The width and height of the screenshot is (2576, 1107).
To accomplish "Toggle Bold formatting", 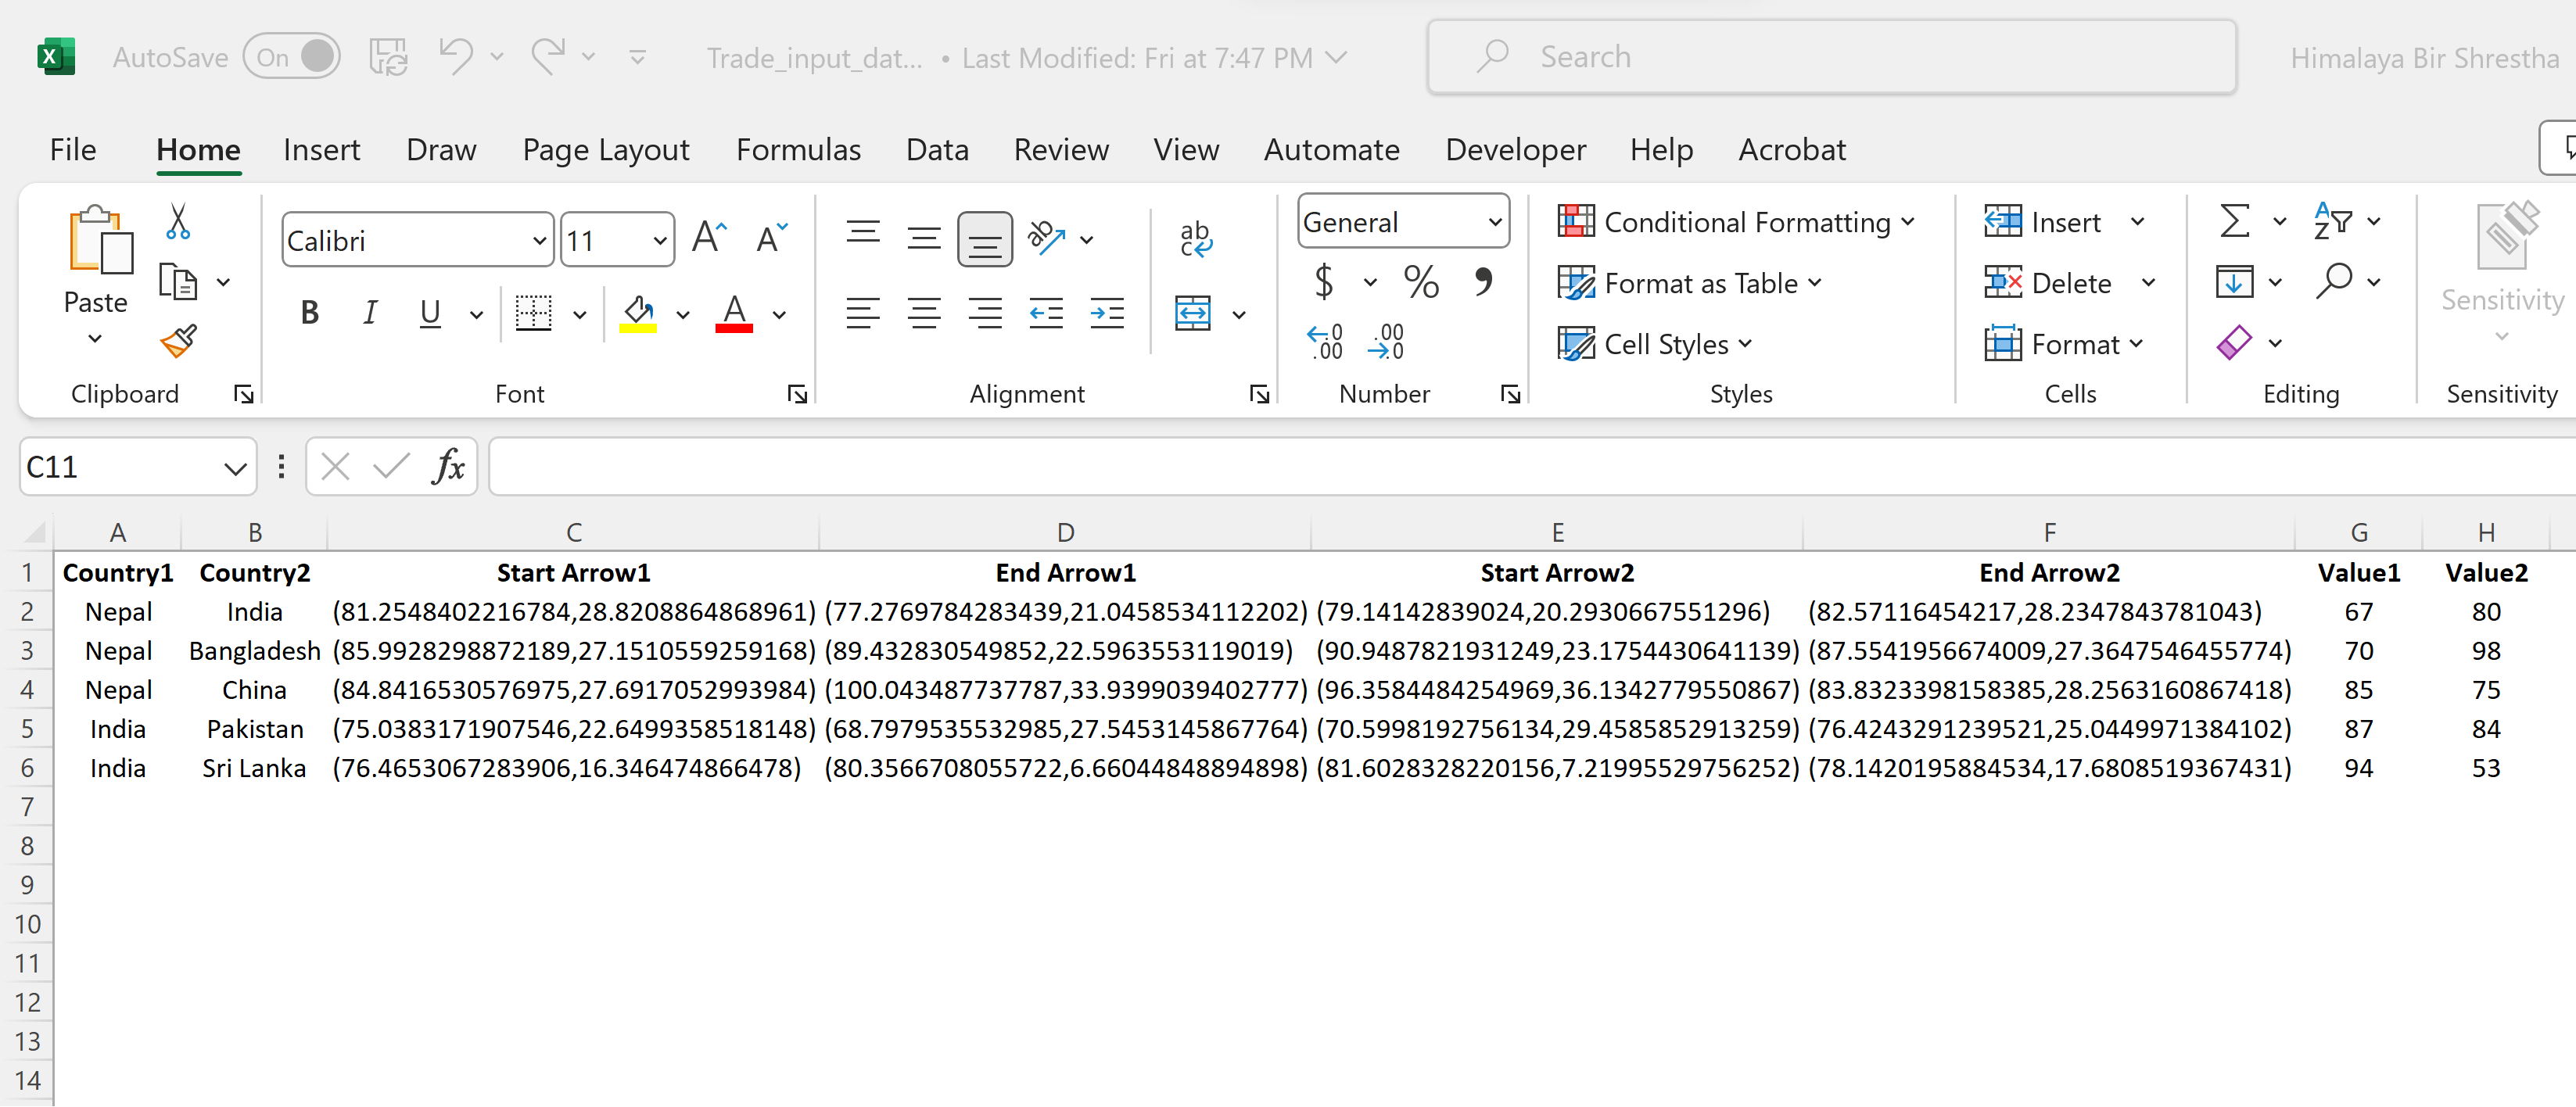I will (x=309, y=314).
